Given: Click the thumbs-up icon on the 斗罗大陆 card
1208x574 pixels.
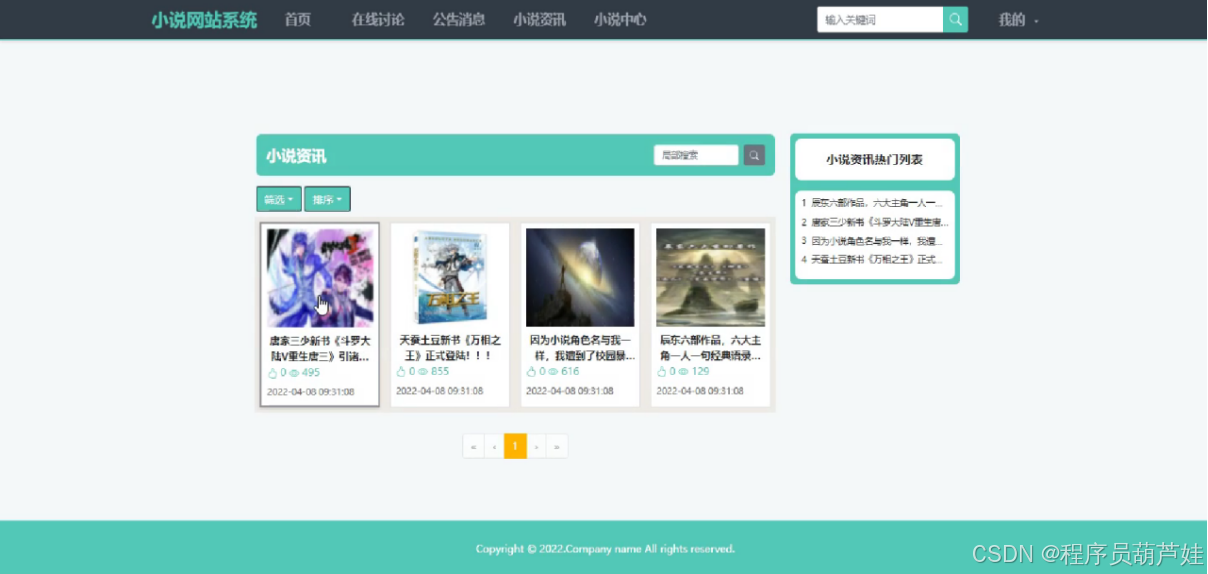Looking at the screenshot, I should 273,373.
